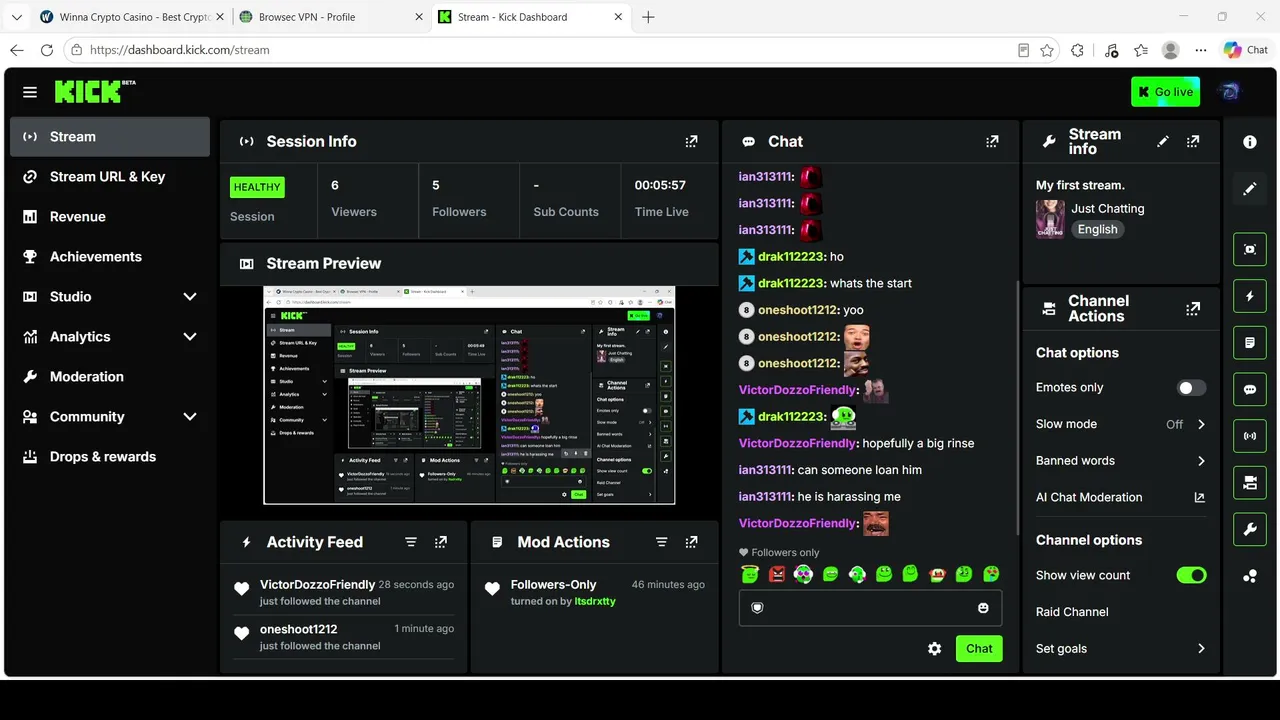Open Itsdrxtty profile link in Mod Actions
This screenshot has width=1280, height=720.
click(x=595, y=601)
